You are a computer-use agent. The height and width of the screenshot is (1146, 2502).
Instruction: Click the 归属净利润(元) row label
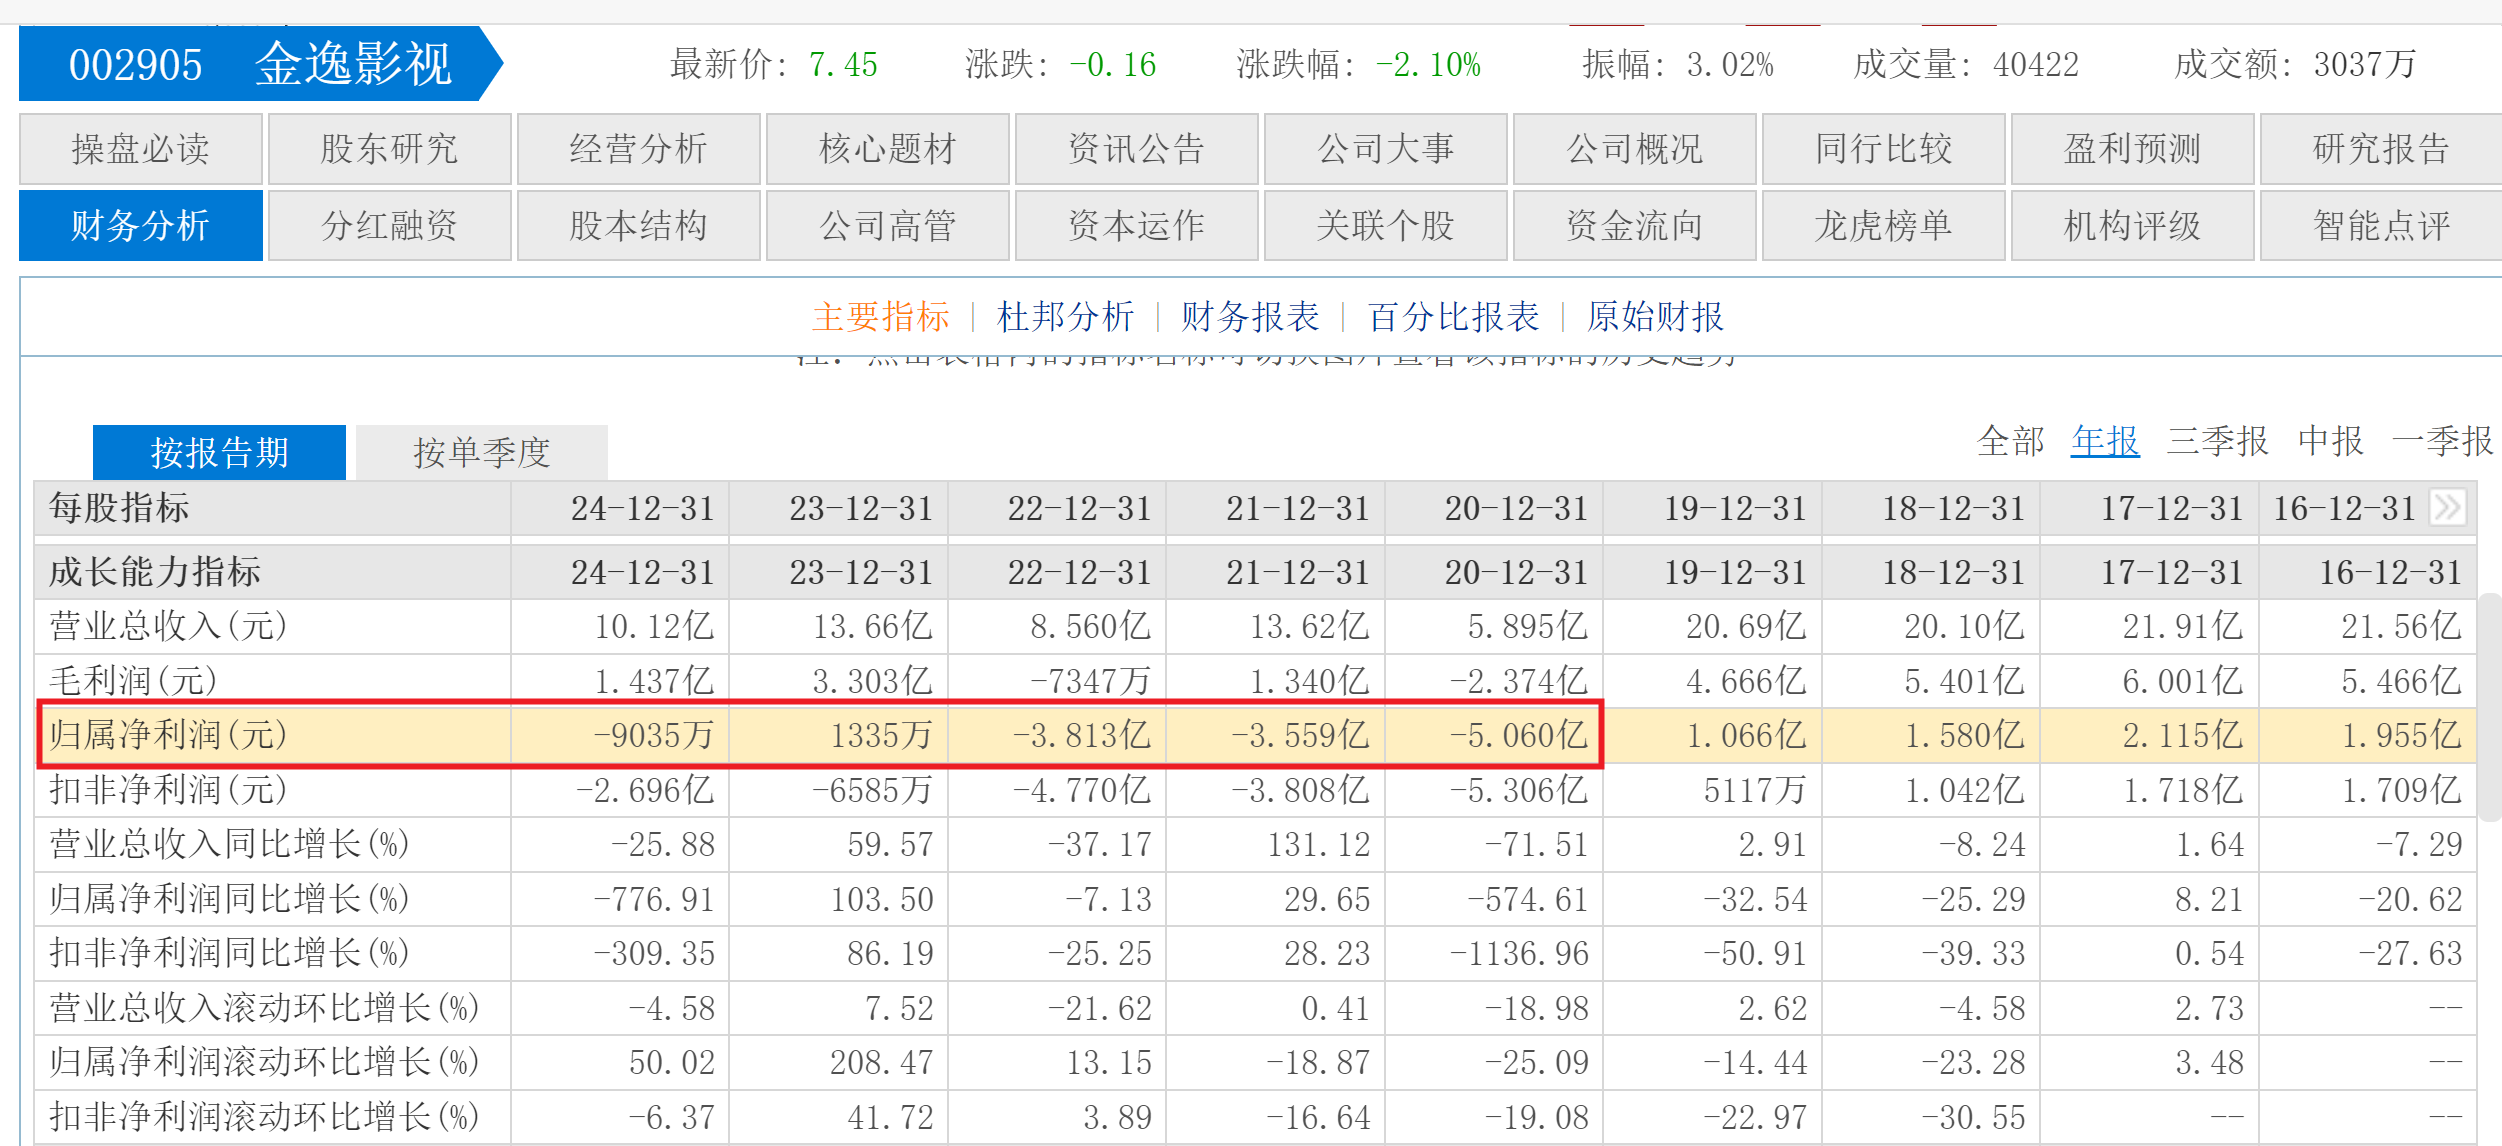(168, 735)
